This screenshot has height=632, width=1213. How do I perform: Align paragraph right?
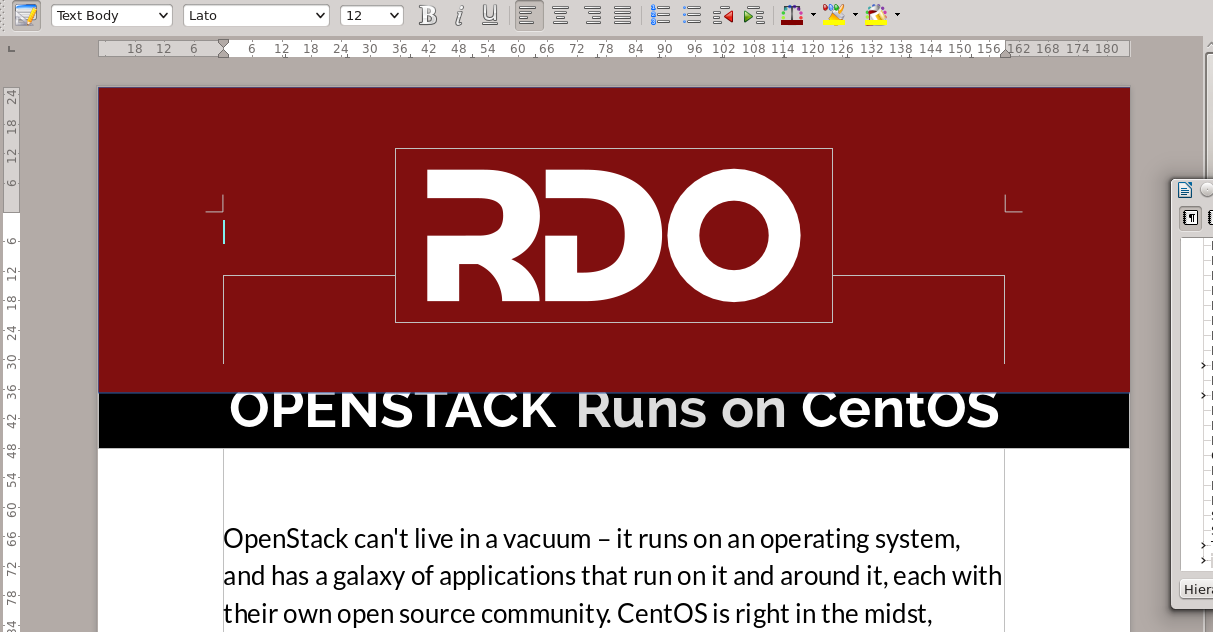pyautogui.click(x=592, y=15)
